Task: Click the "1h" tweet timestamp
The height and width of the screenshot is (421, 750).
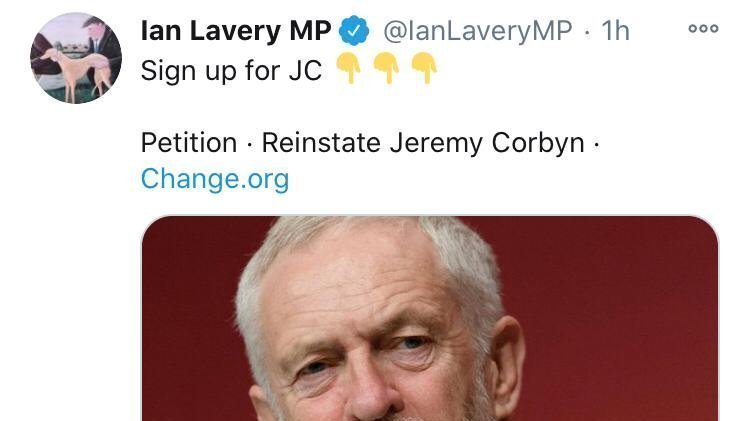Action: (x=615, y=32)
